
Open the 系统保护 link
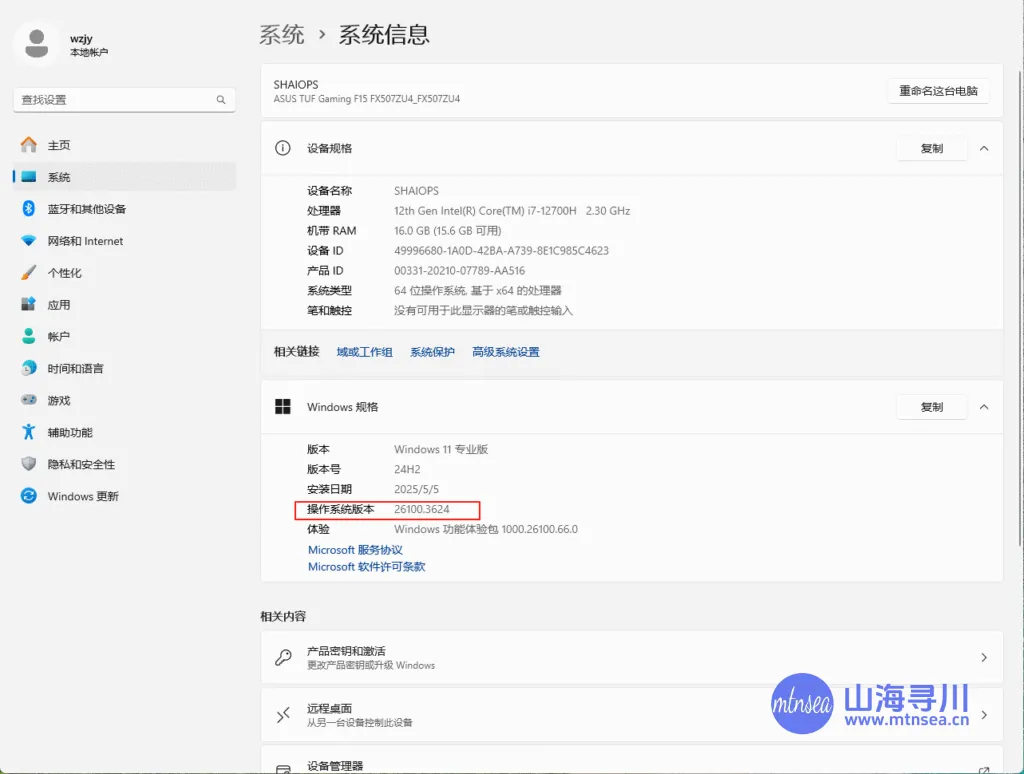[x=432, y=352]
